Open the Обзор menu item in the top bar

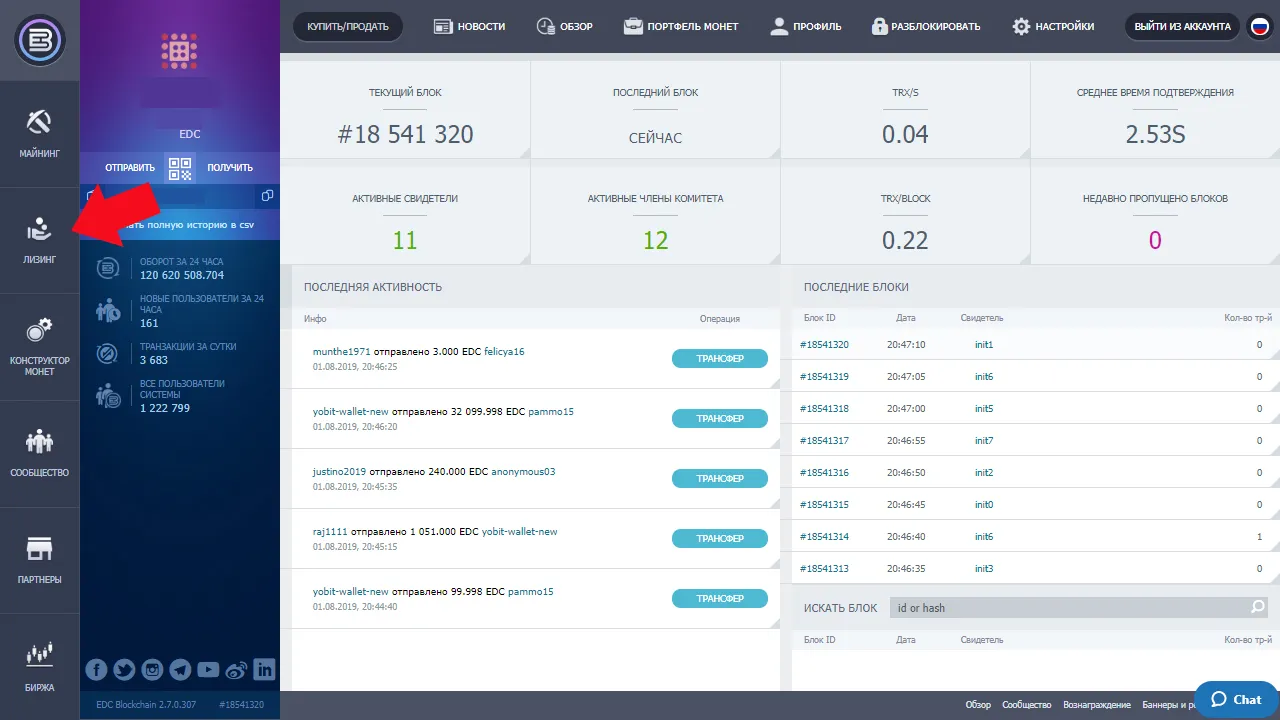click(564, 27)
